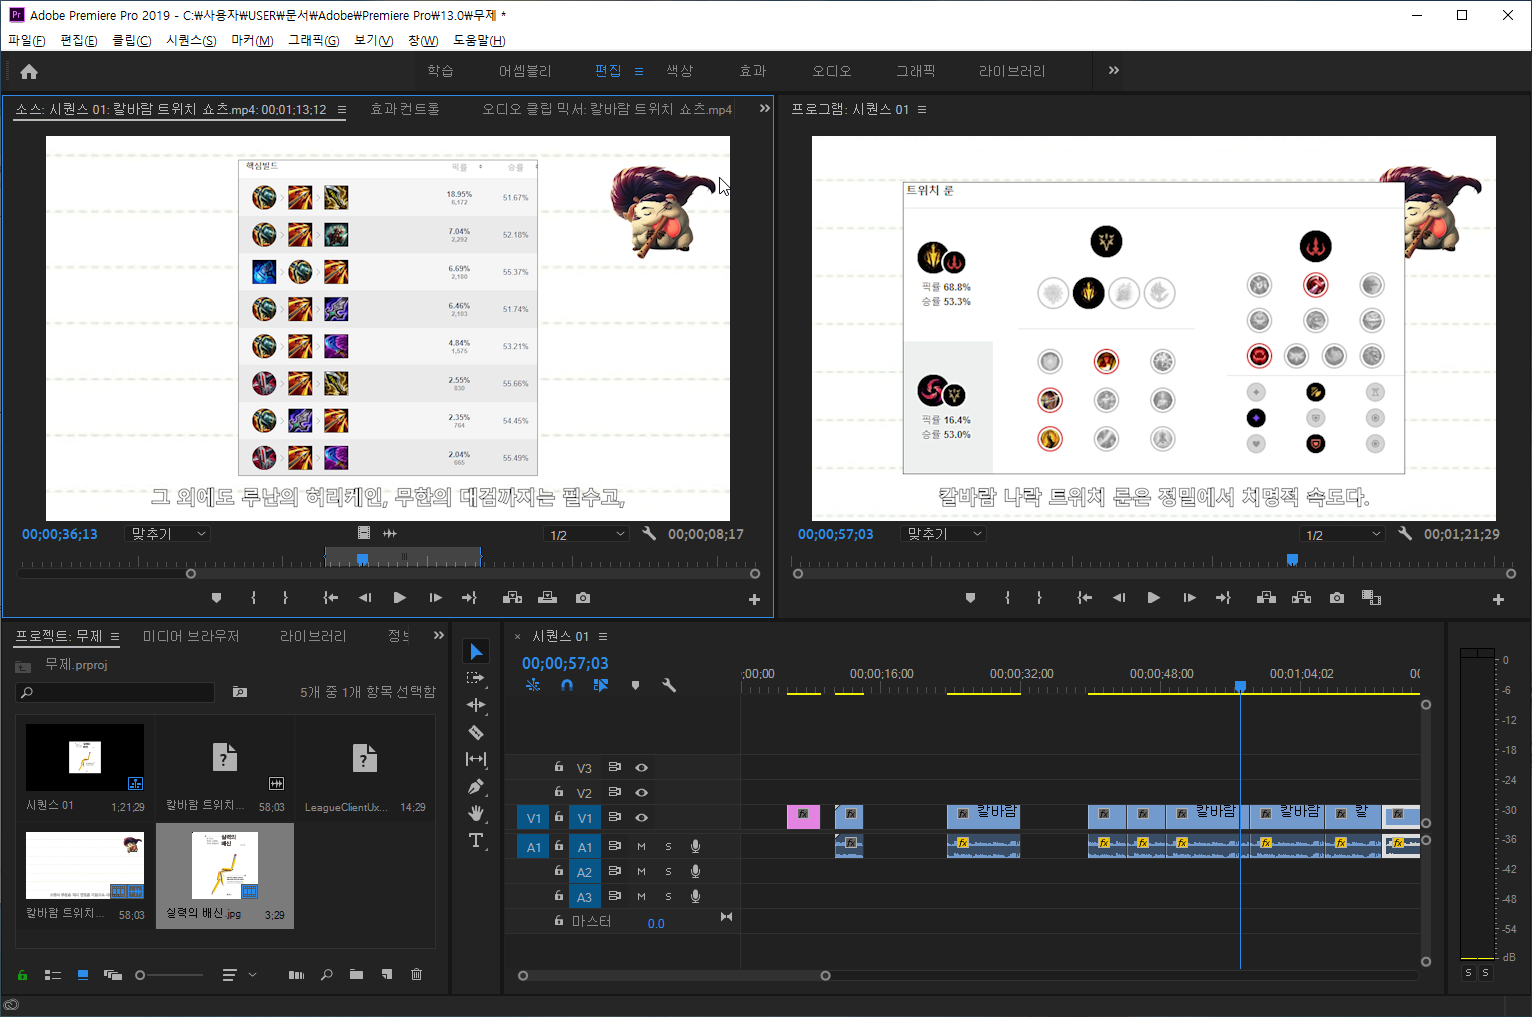Open Find magnifier in Project panel footer

point(326,974)
